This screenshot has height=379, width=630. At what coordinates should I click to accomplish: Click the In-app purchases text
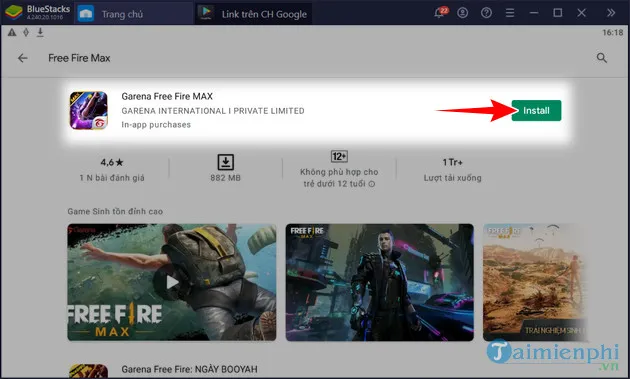156,125
